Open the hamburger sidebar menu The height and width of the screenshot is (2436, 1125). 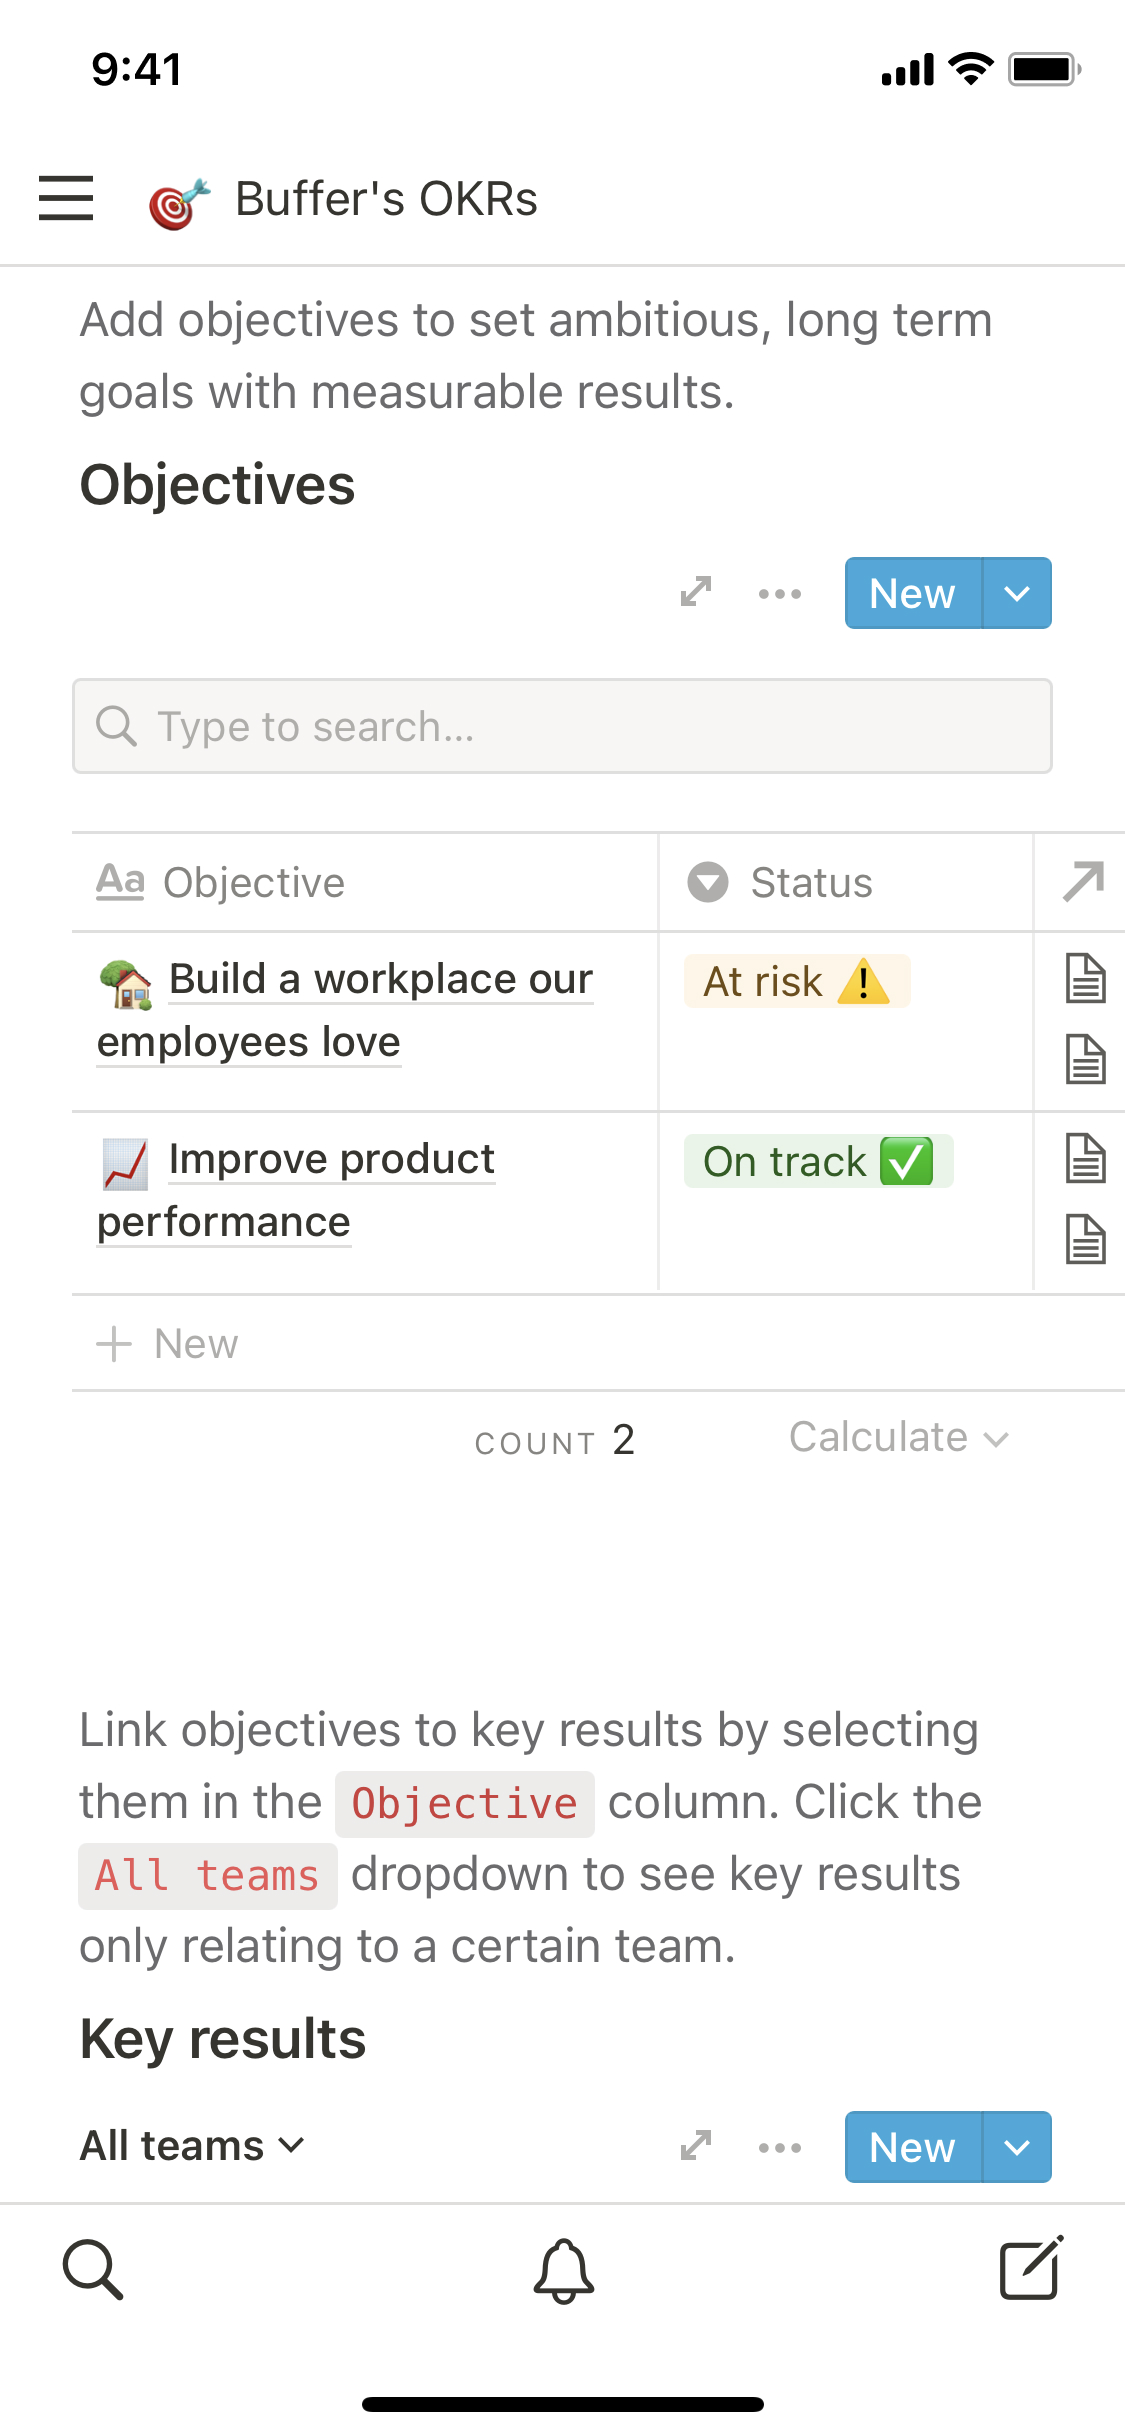click(66, 198)
